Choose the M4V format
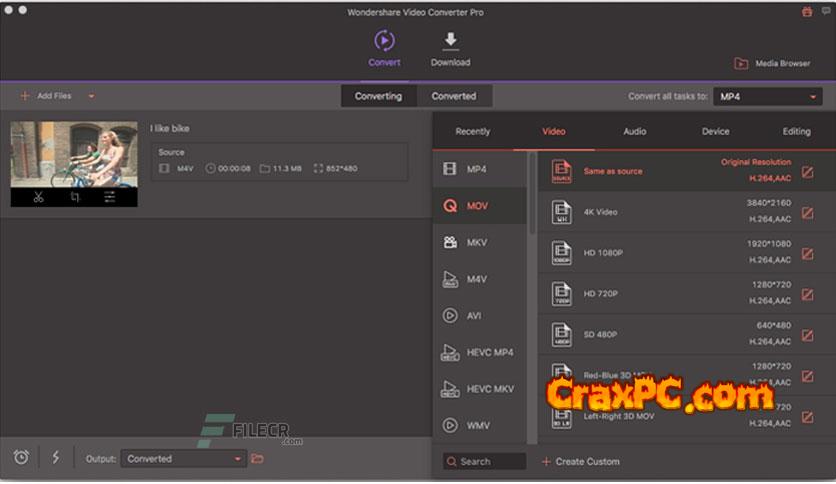The height and width of the screenshot is (484, 836). point(479,279)
